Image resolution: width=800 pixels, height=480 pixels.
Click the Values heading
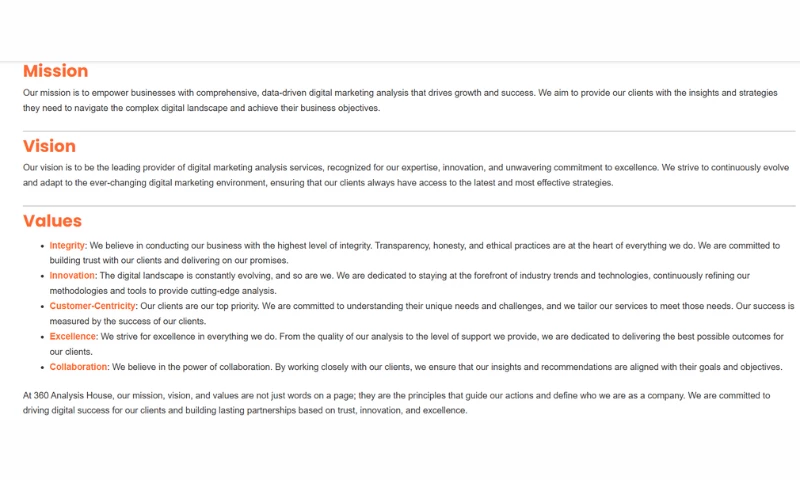pos(52,221)
